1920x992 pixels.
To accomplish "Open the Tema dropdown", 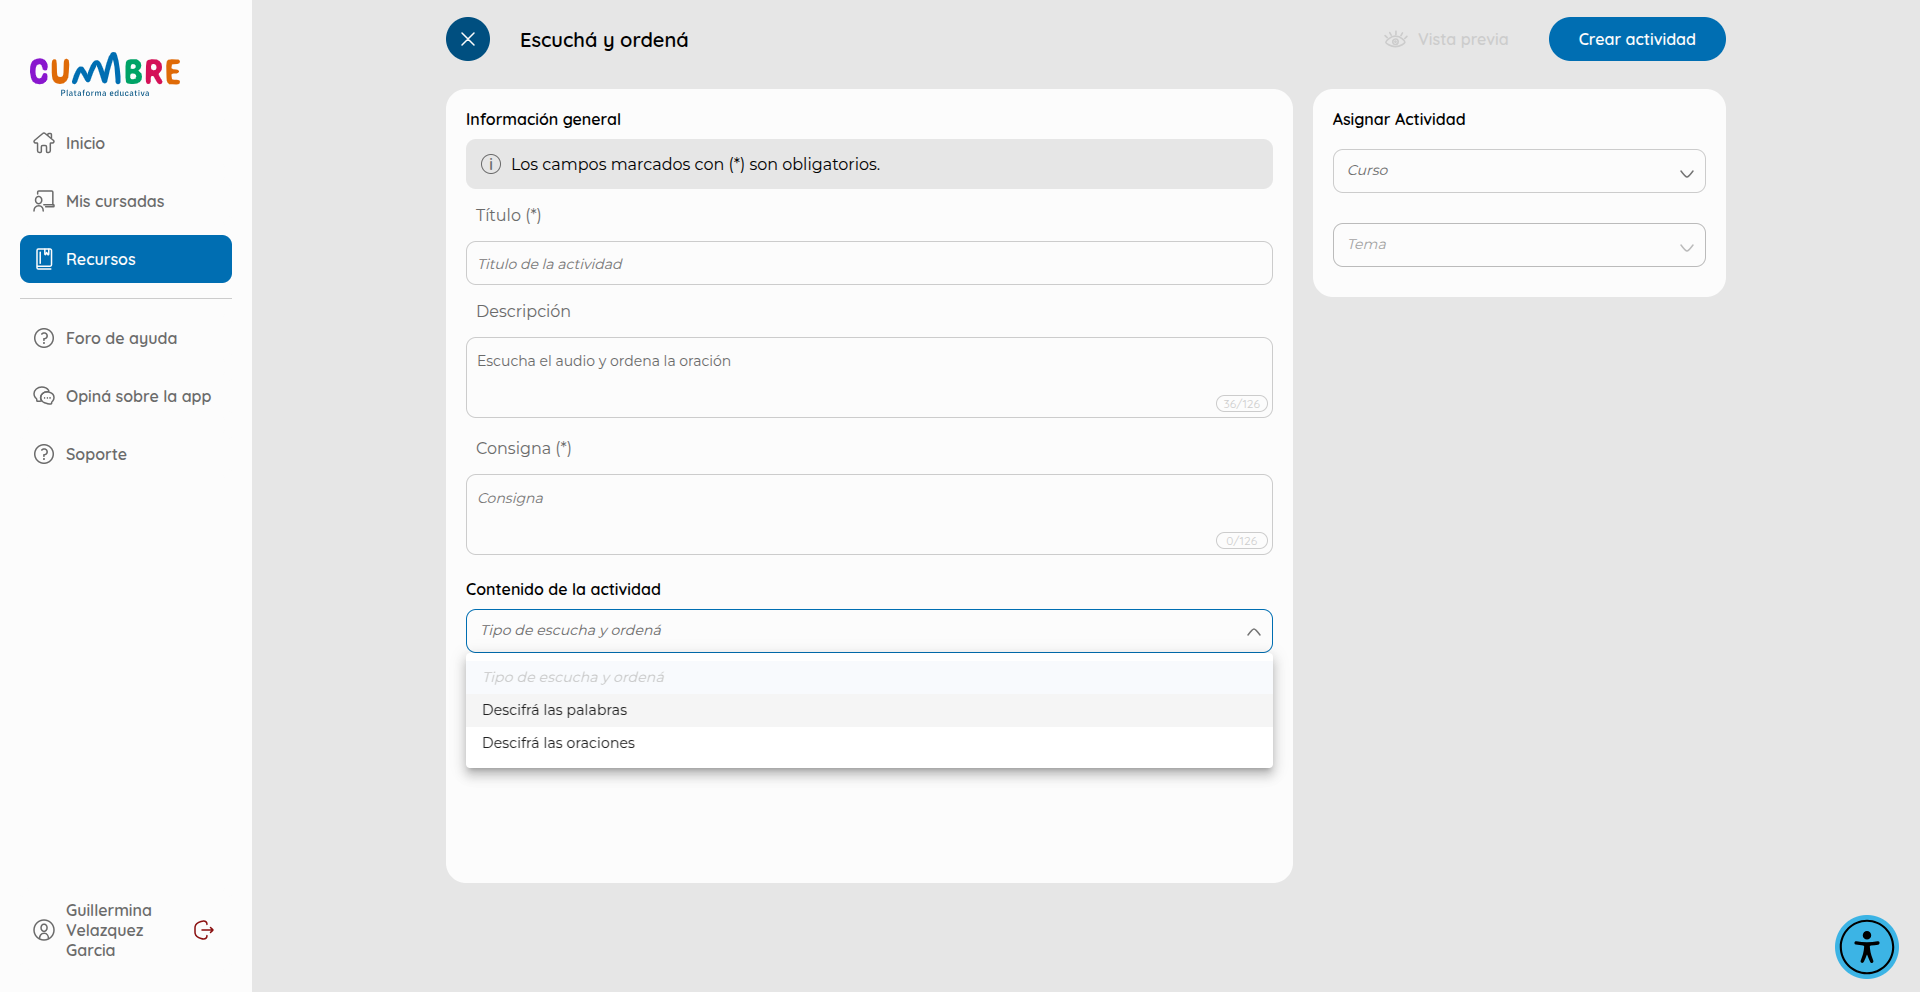I will click(1519, 245).
